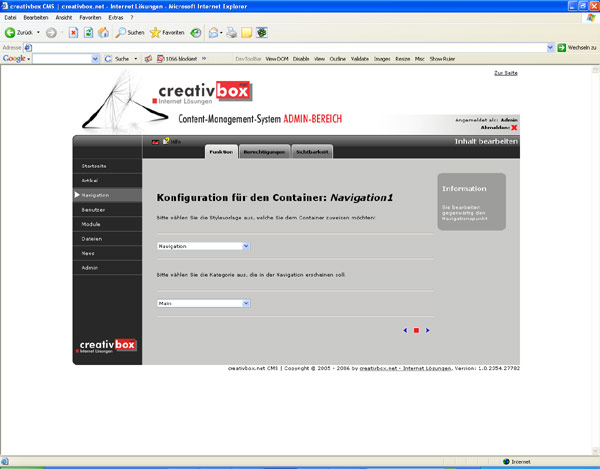Image resolution: width=600 pixels, height=469 pixels.
Task: Expand the browser address bar dropdown arrow
Action: click(x=550, y=47)
